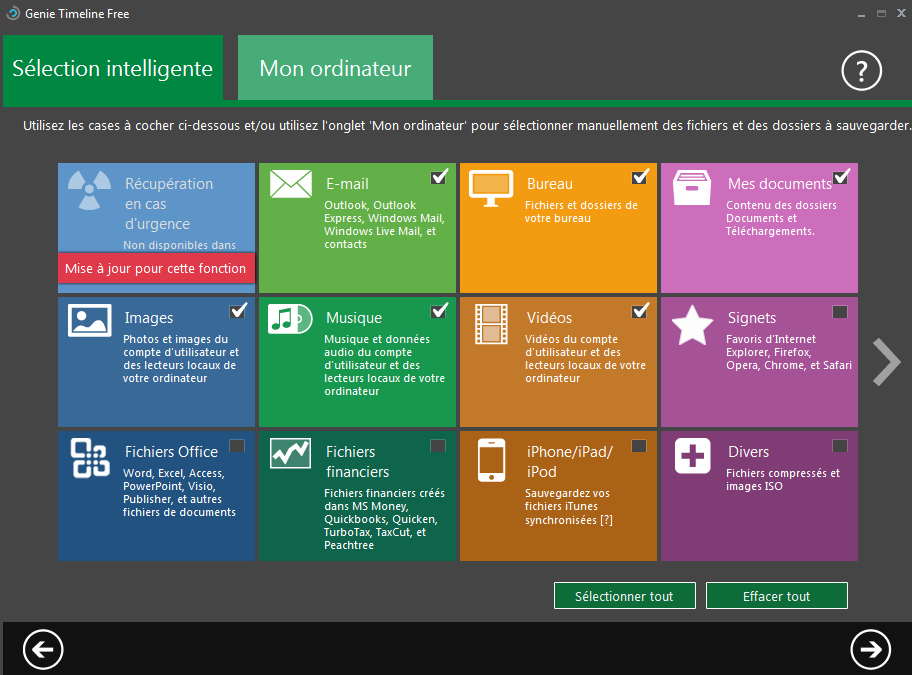Click the Sauvegardez vos fichiers iTunes text
Viewport: 912px width, 675px height.
coord(568,506)
